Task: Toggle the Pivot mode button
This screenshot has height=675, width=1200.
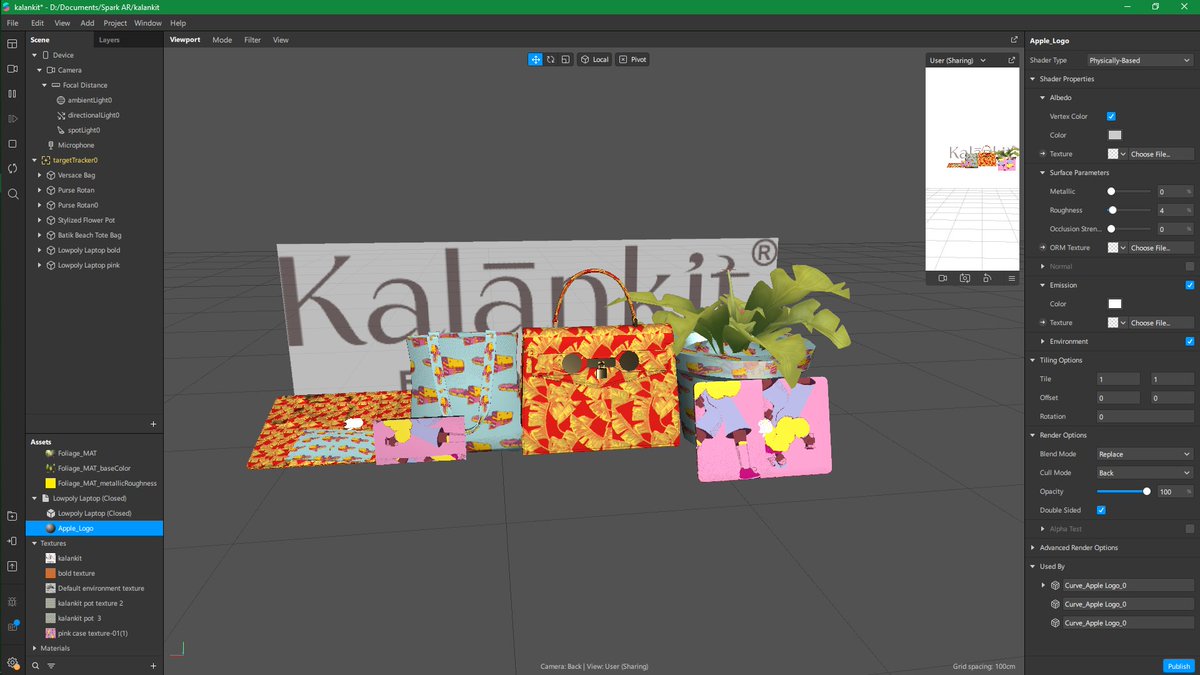Action: (x=632, y=59)
